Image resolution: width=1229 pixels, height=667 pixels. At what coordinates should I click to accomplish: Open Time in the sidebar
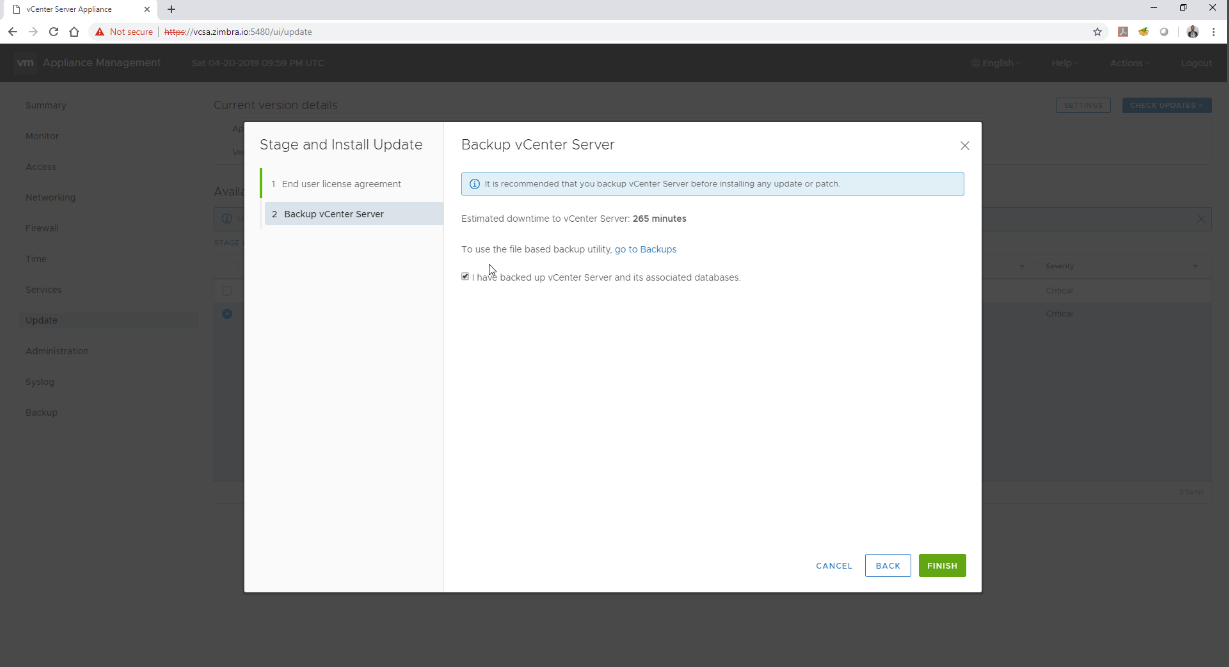click(36, 259)
